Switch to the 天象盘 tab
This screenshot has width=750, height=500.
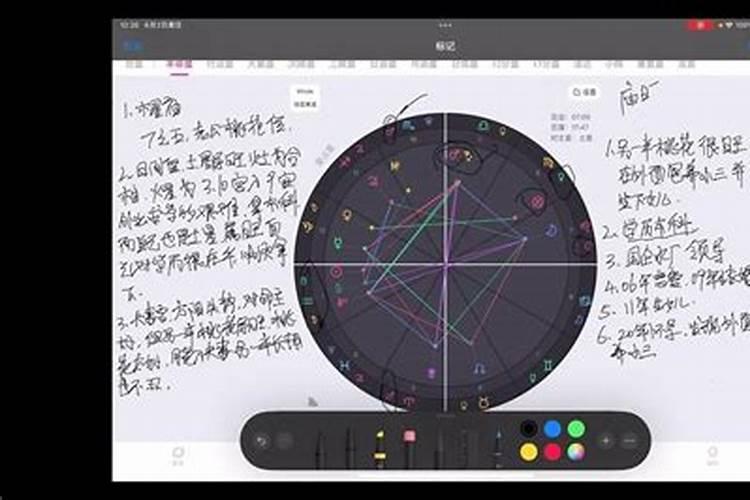pyautogui.click(x=261, y=65)
